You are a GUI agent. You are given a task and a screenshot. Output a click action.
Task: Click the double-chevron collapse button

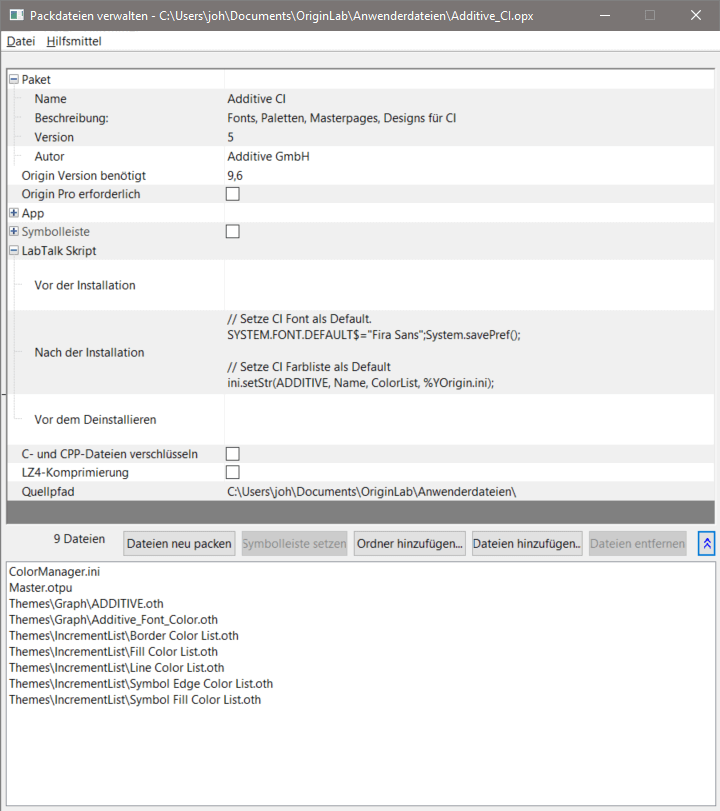[707, 544]
